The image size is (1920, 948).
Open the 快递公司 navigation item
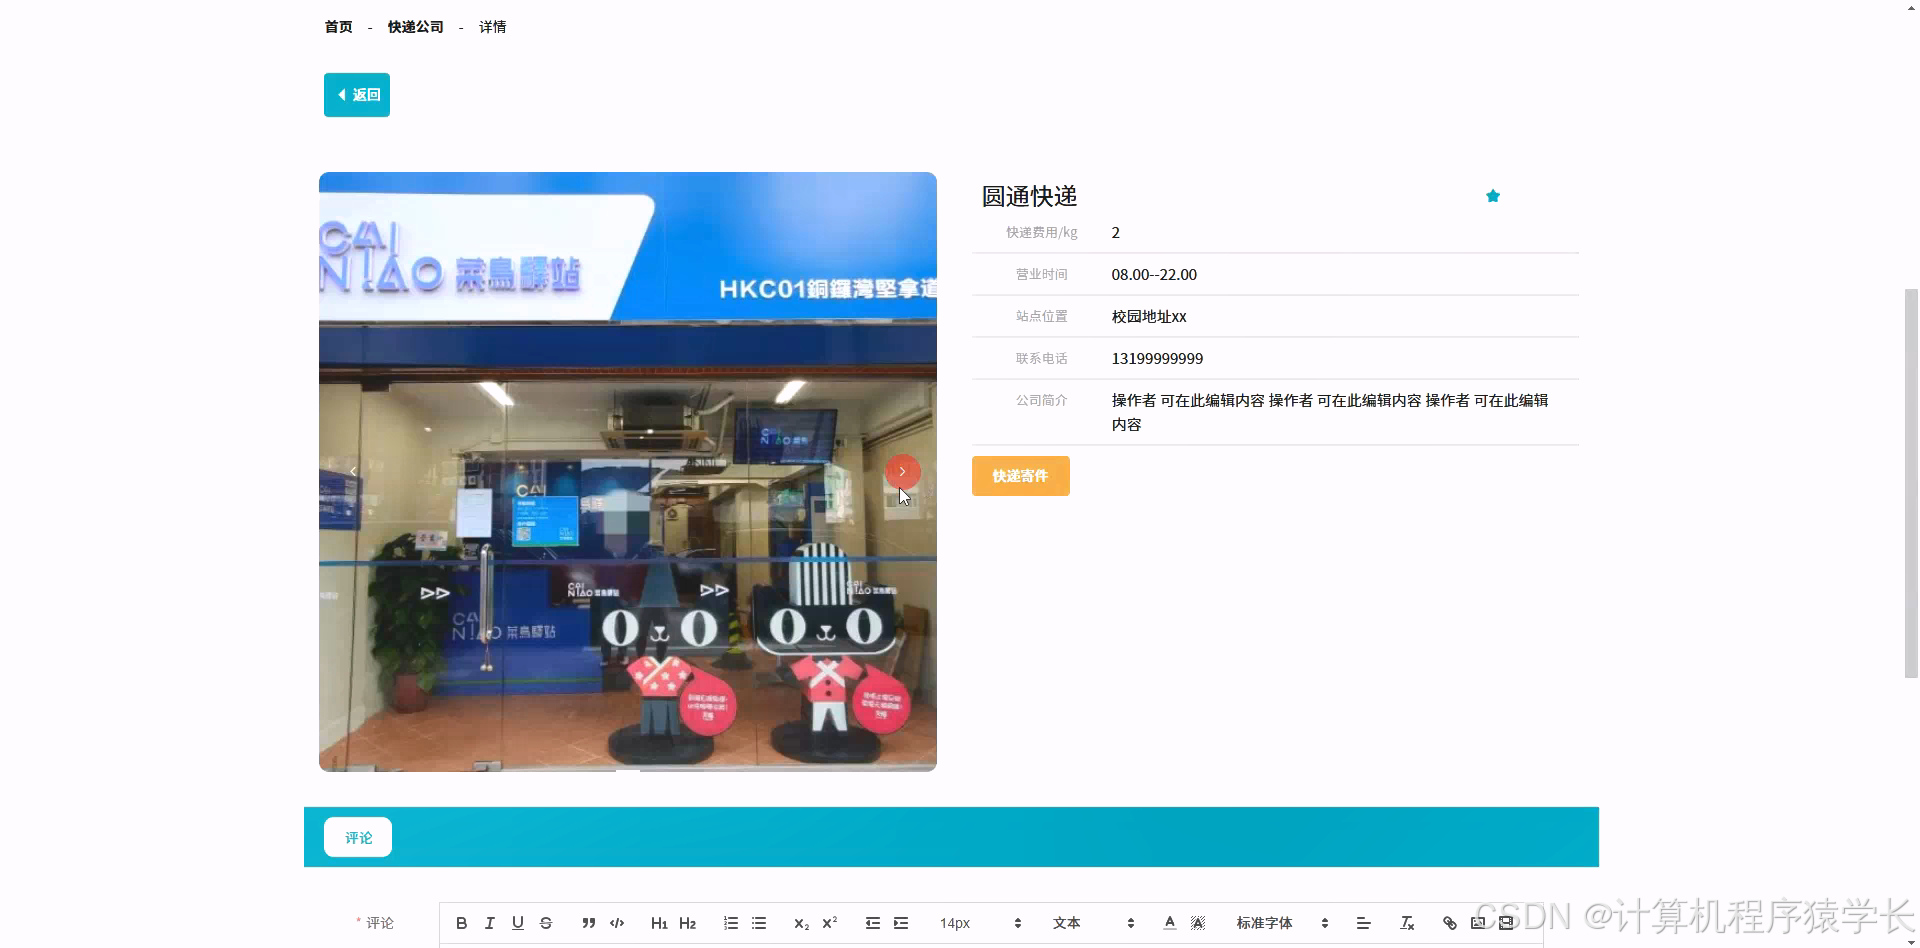[414, 27]
